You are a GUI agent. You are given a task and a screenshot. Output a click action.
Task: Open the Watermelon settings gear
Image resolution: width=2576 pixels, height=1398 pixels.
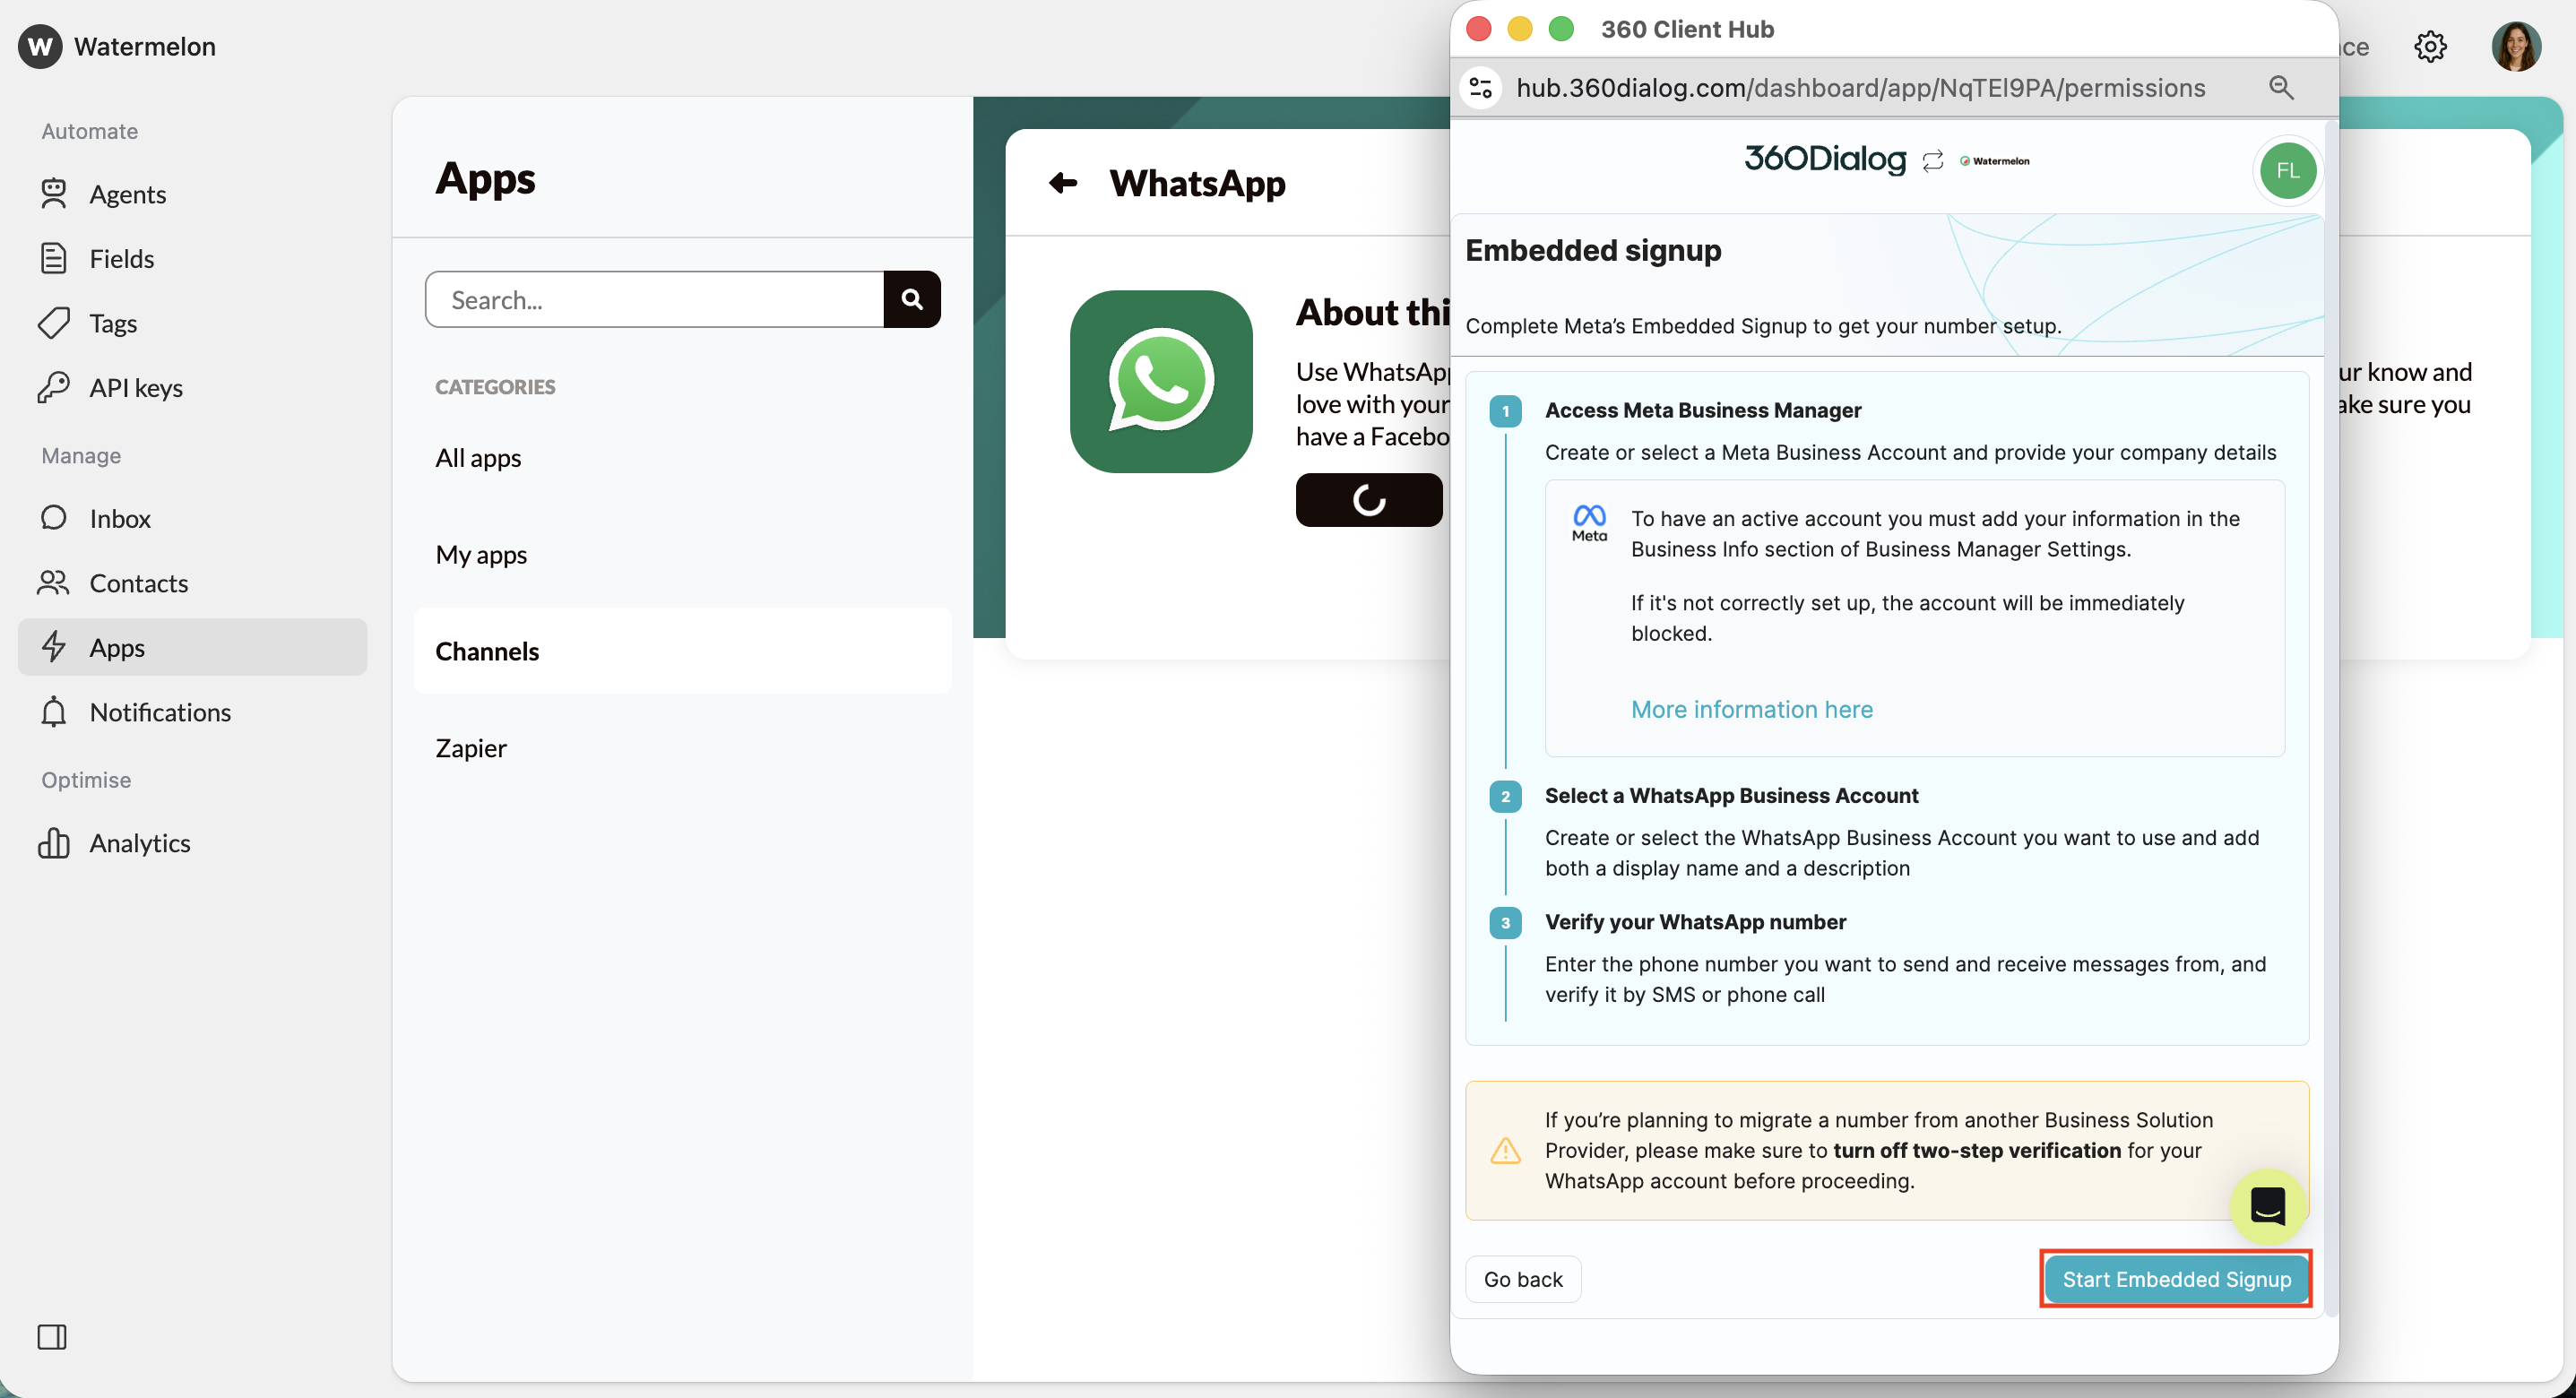[x=2432, y=47]
